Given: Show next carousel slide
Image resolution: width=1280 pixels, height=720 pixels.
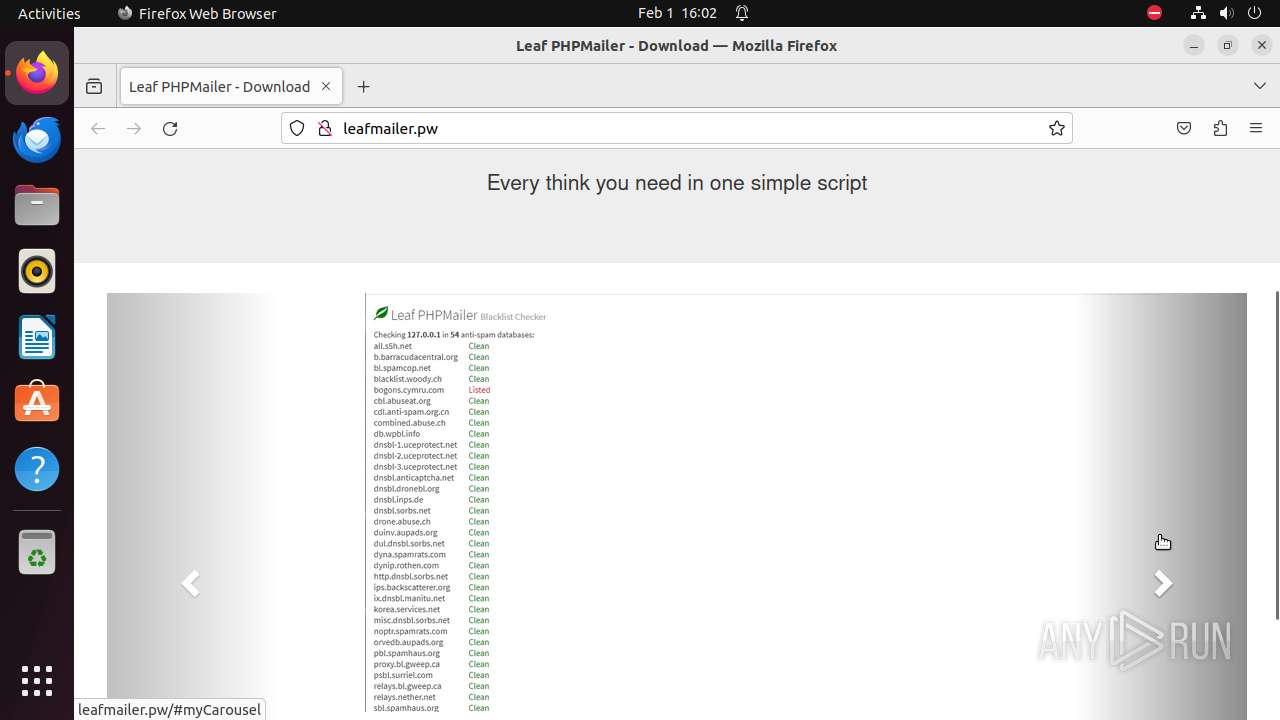Looking at the screenshot, I should click(x=1163, y=583).
